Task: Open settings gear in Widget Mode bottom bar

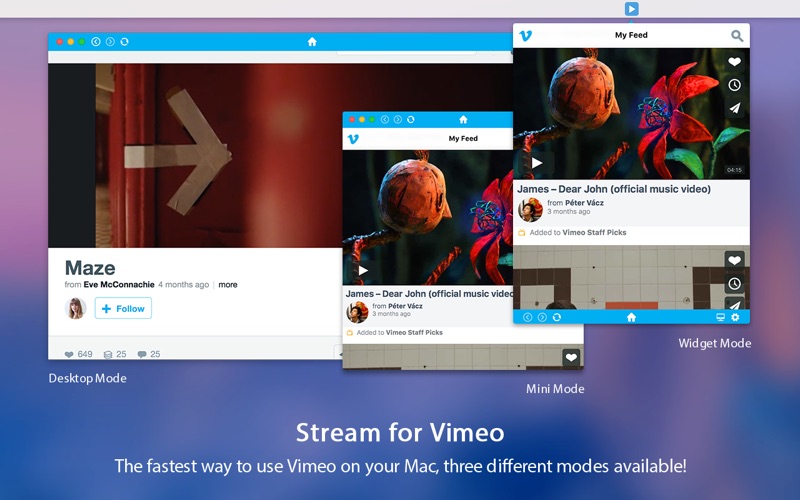Action: 735,317
